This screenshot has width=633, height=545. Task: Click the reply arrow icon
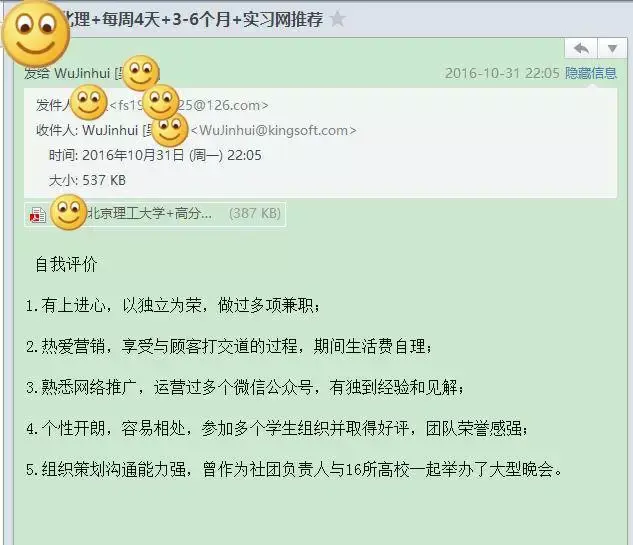pos(581,49)
